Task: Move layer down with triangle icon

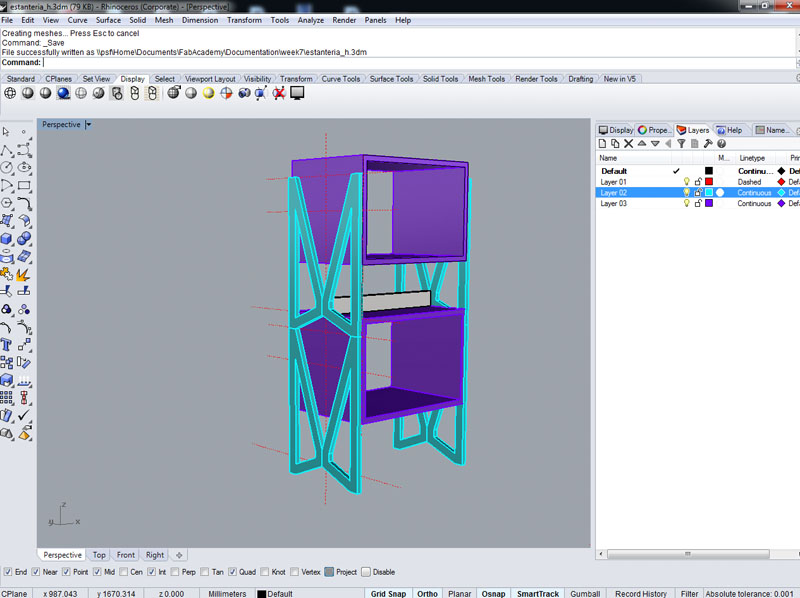Action: tap(655, 144)
